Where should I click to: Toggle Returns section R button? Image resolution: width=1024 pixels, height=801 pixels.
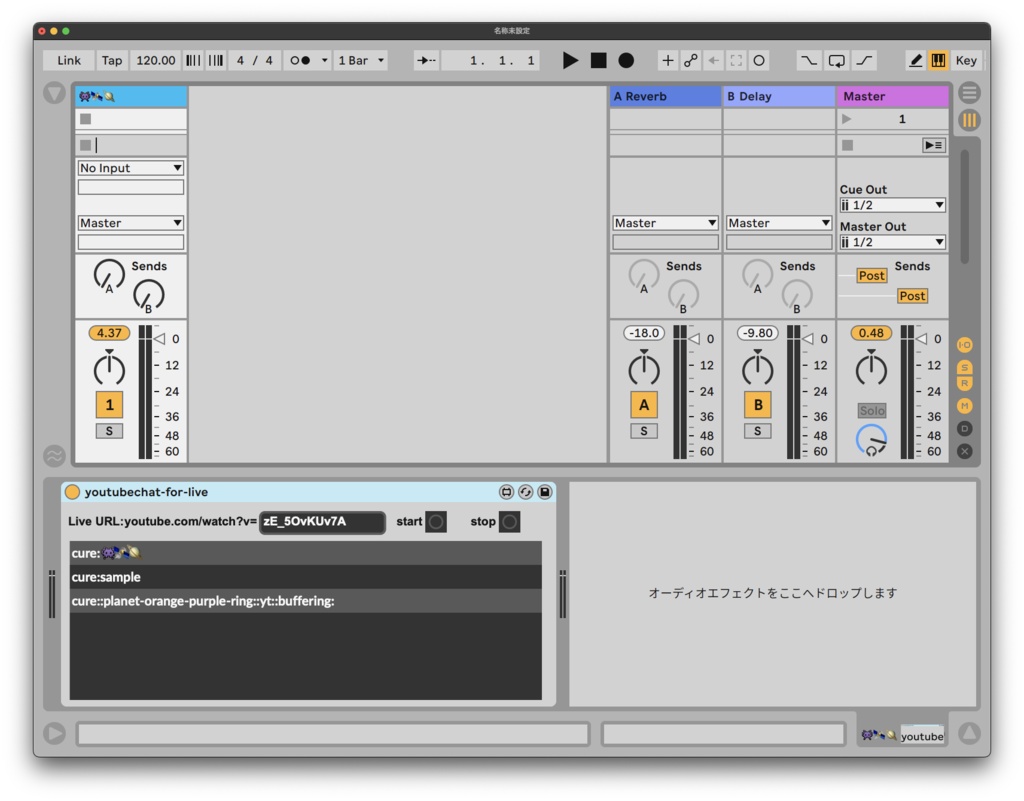click(x=965, y=384)
